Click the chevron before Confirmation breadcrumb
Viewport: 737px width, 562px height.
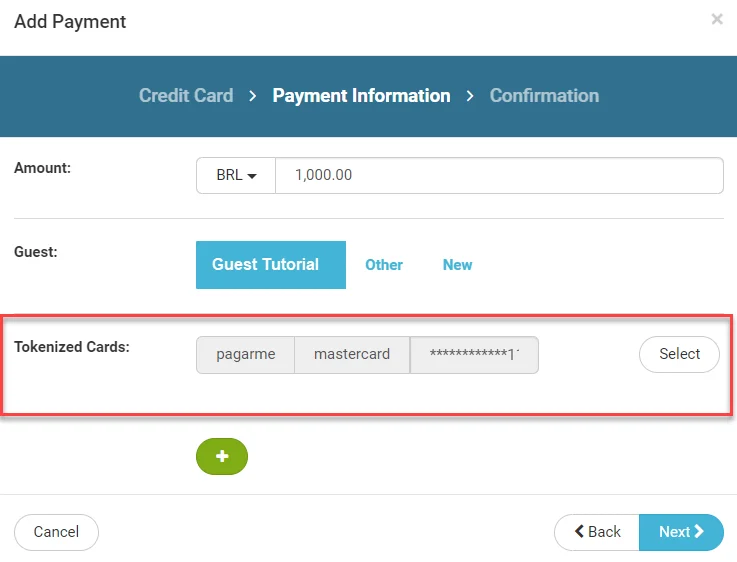(x=470, y=96)
